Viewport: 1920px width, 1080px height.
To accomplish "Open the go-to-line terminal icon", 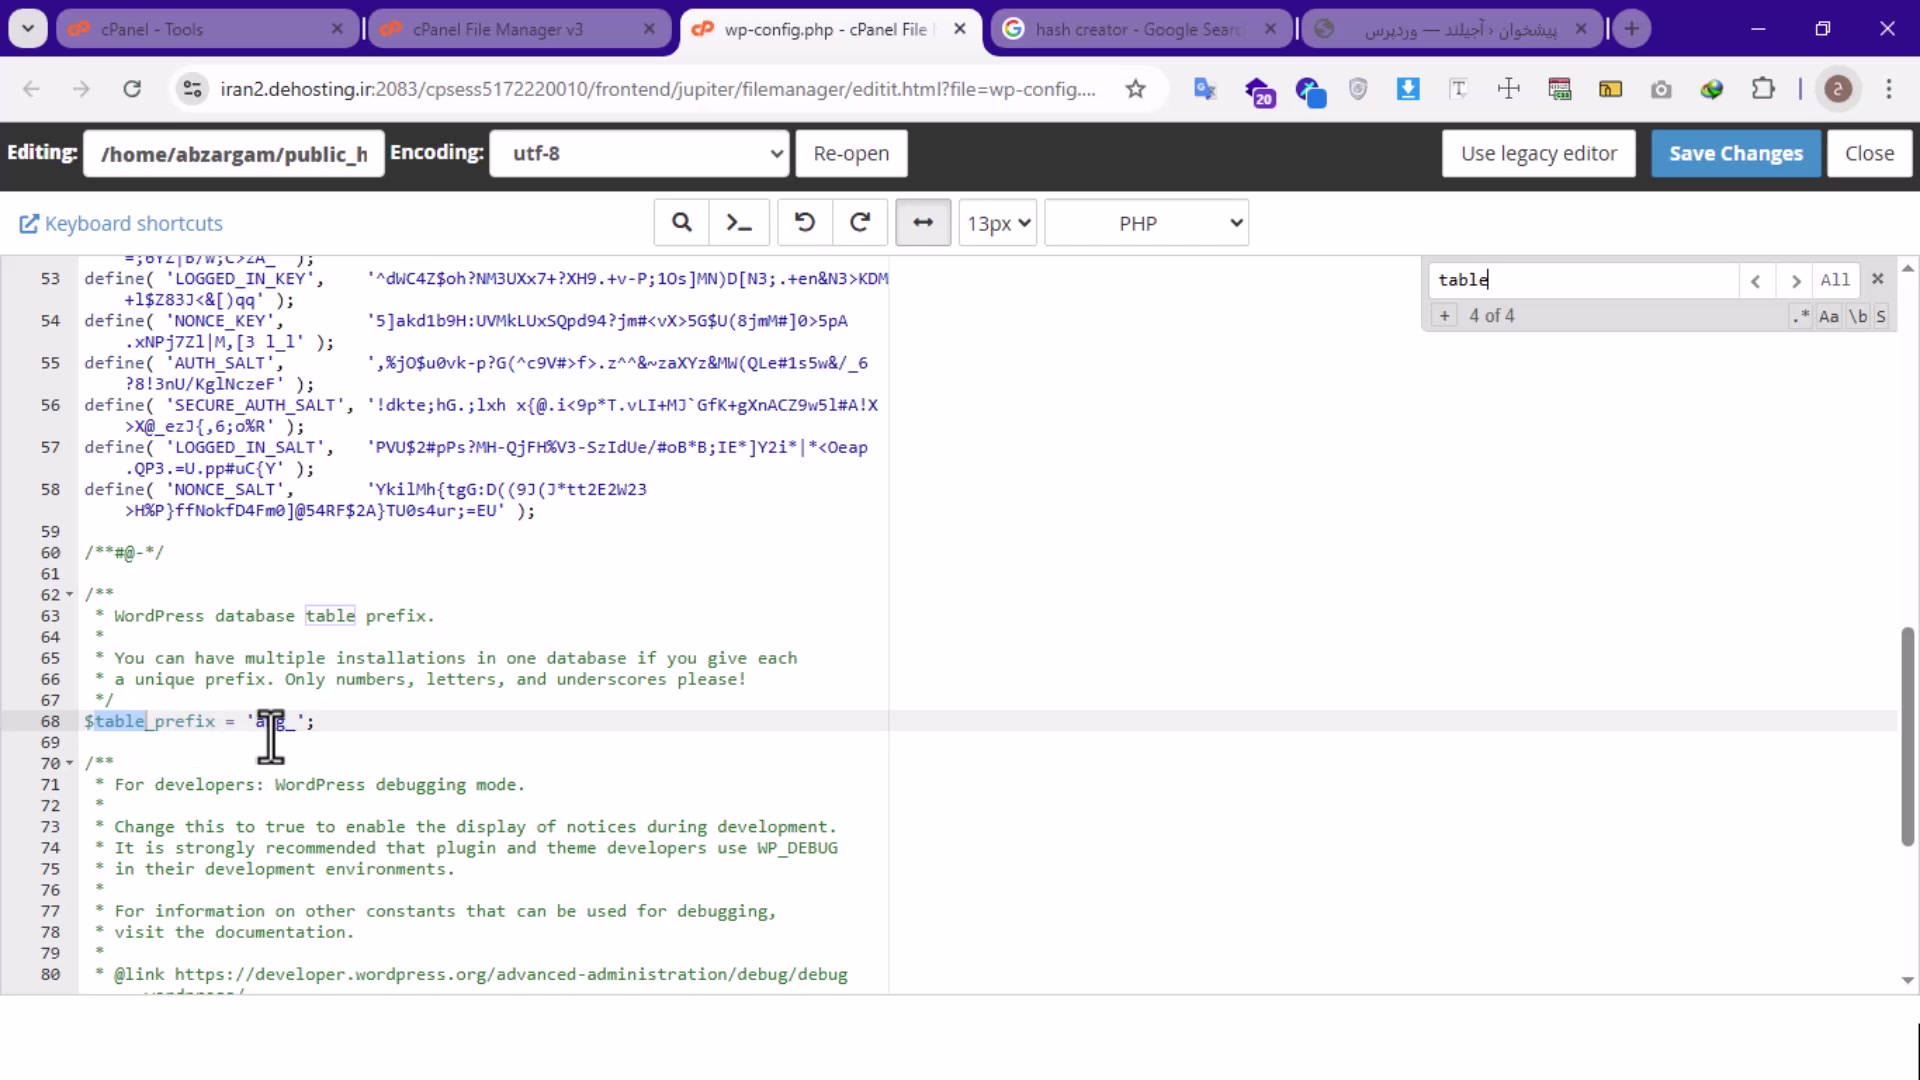I will pyautogui.click(x=738, y=222).
